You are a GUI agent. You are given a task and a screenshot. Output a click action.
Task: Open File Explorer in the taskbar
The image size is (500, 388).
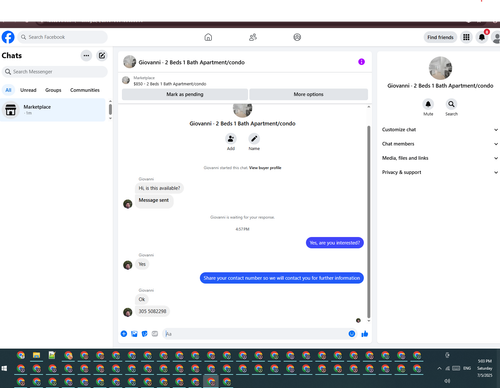36,355
